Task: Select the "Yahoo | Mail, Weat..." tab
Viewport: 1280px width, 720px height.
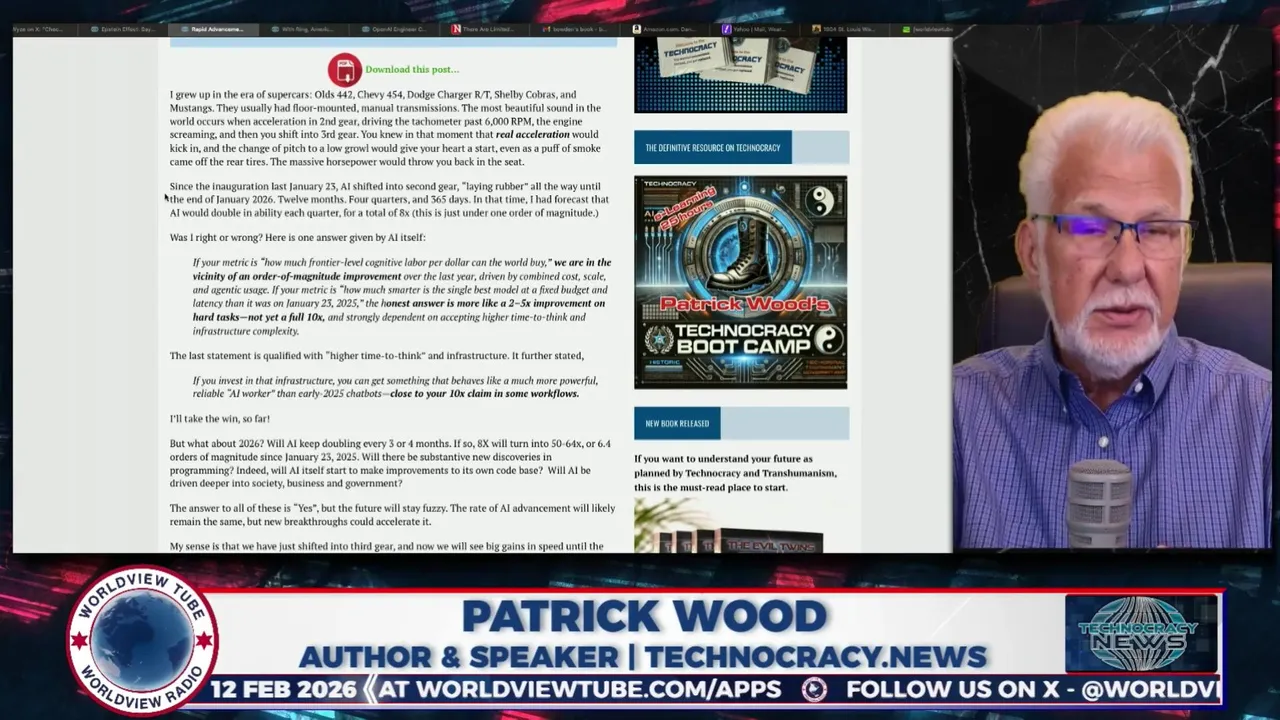Action: (753, 29)
